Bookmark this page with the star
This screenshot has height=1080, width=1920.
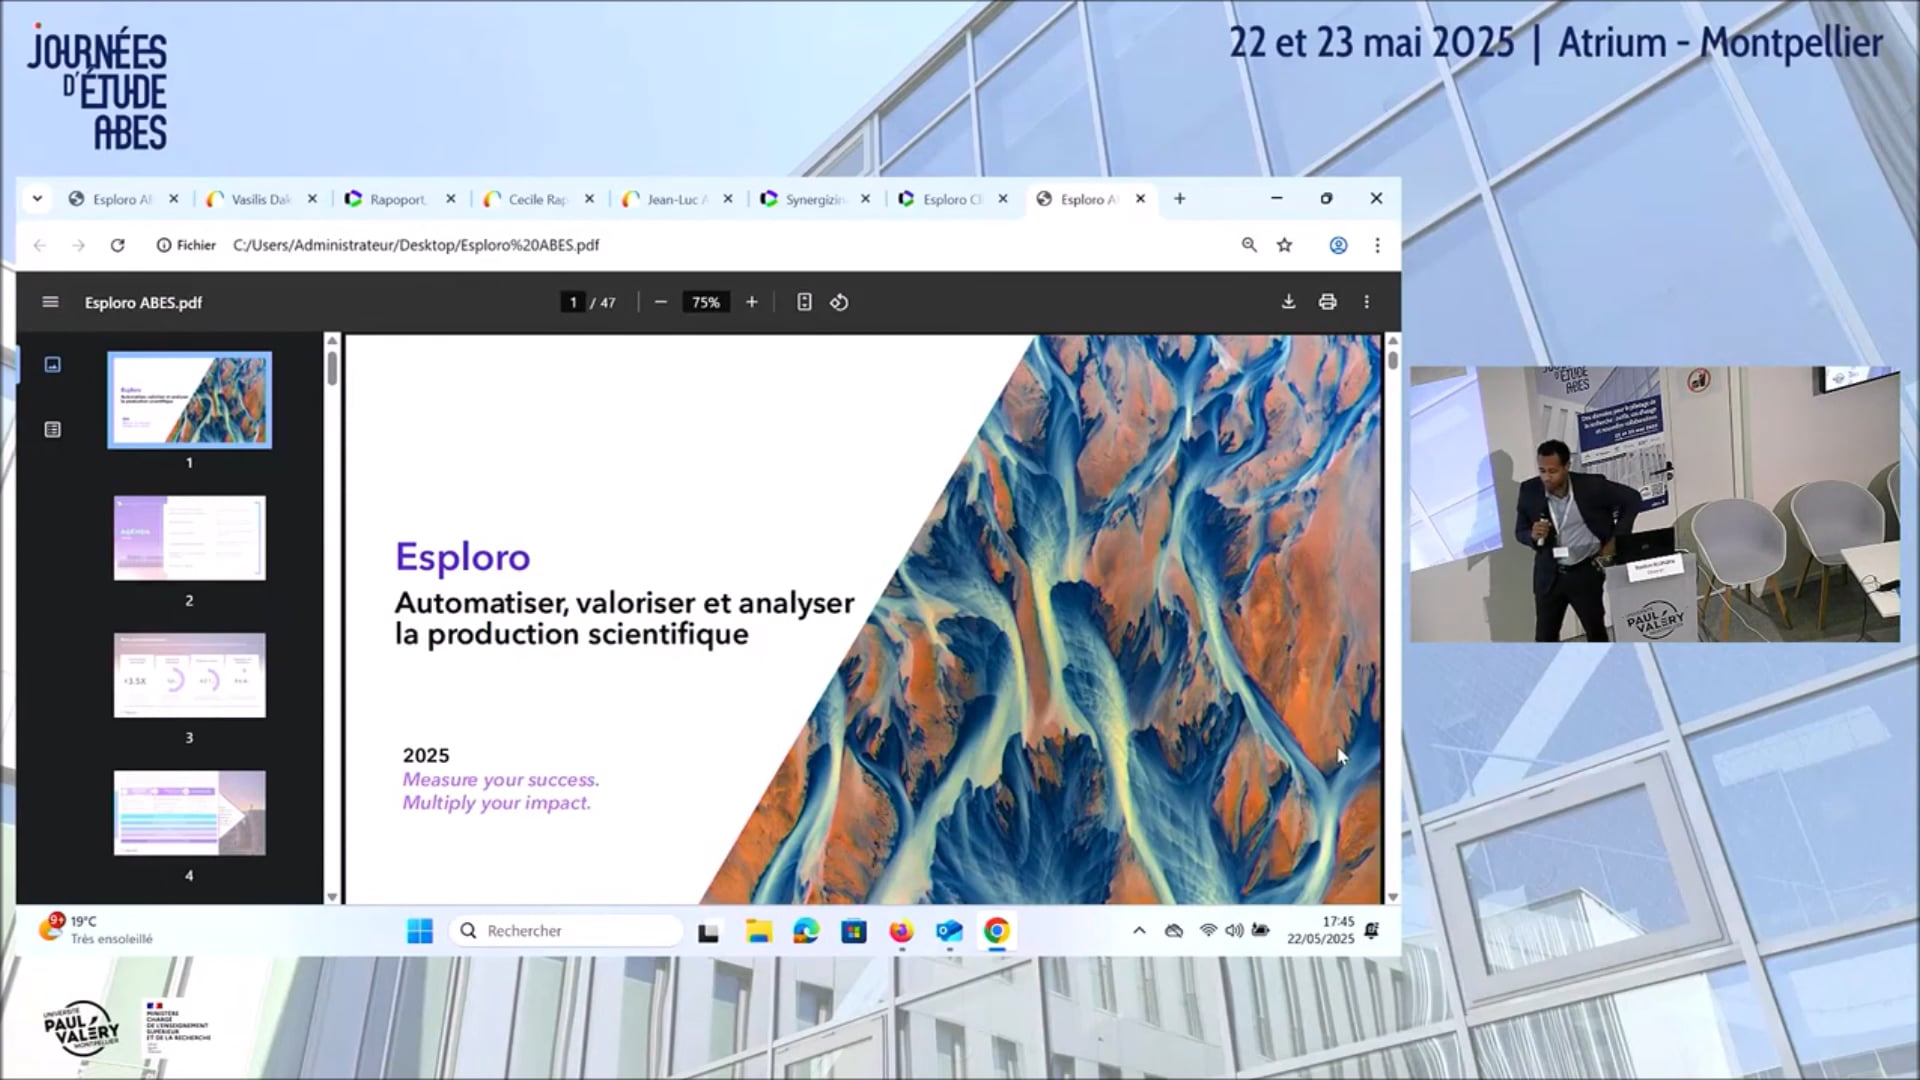[x=1285, y=245]
